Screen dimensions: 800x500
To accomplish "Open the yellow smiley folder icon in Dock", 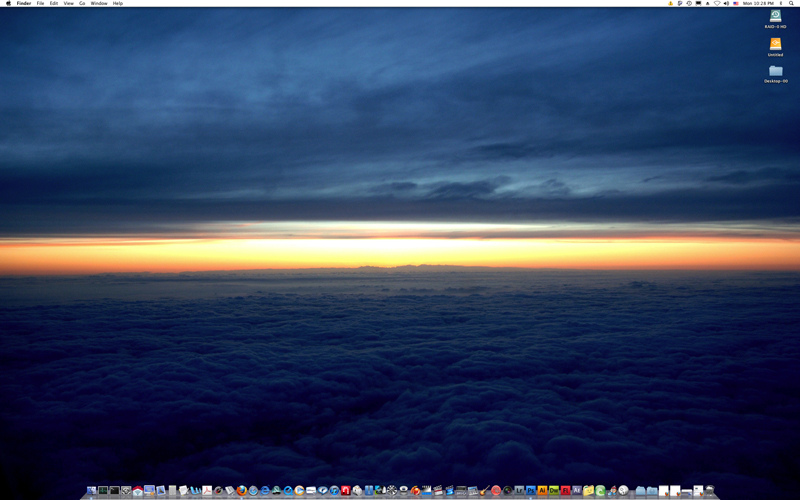I will [x=588, y=490].
